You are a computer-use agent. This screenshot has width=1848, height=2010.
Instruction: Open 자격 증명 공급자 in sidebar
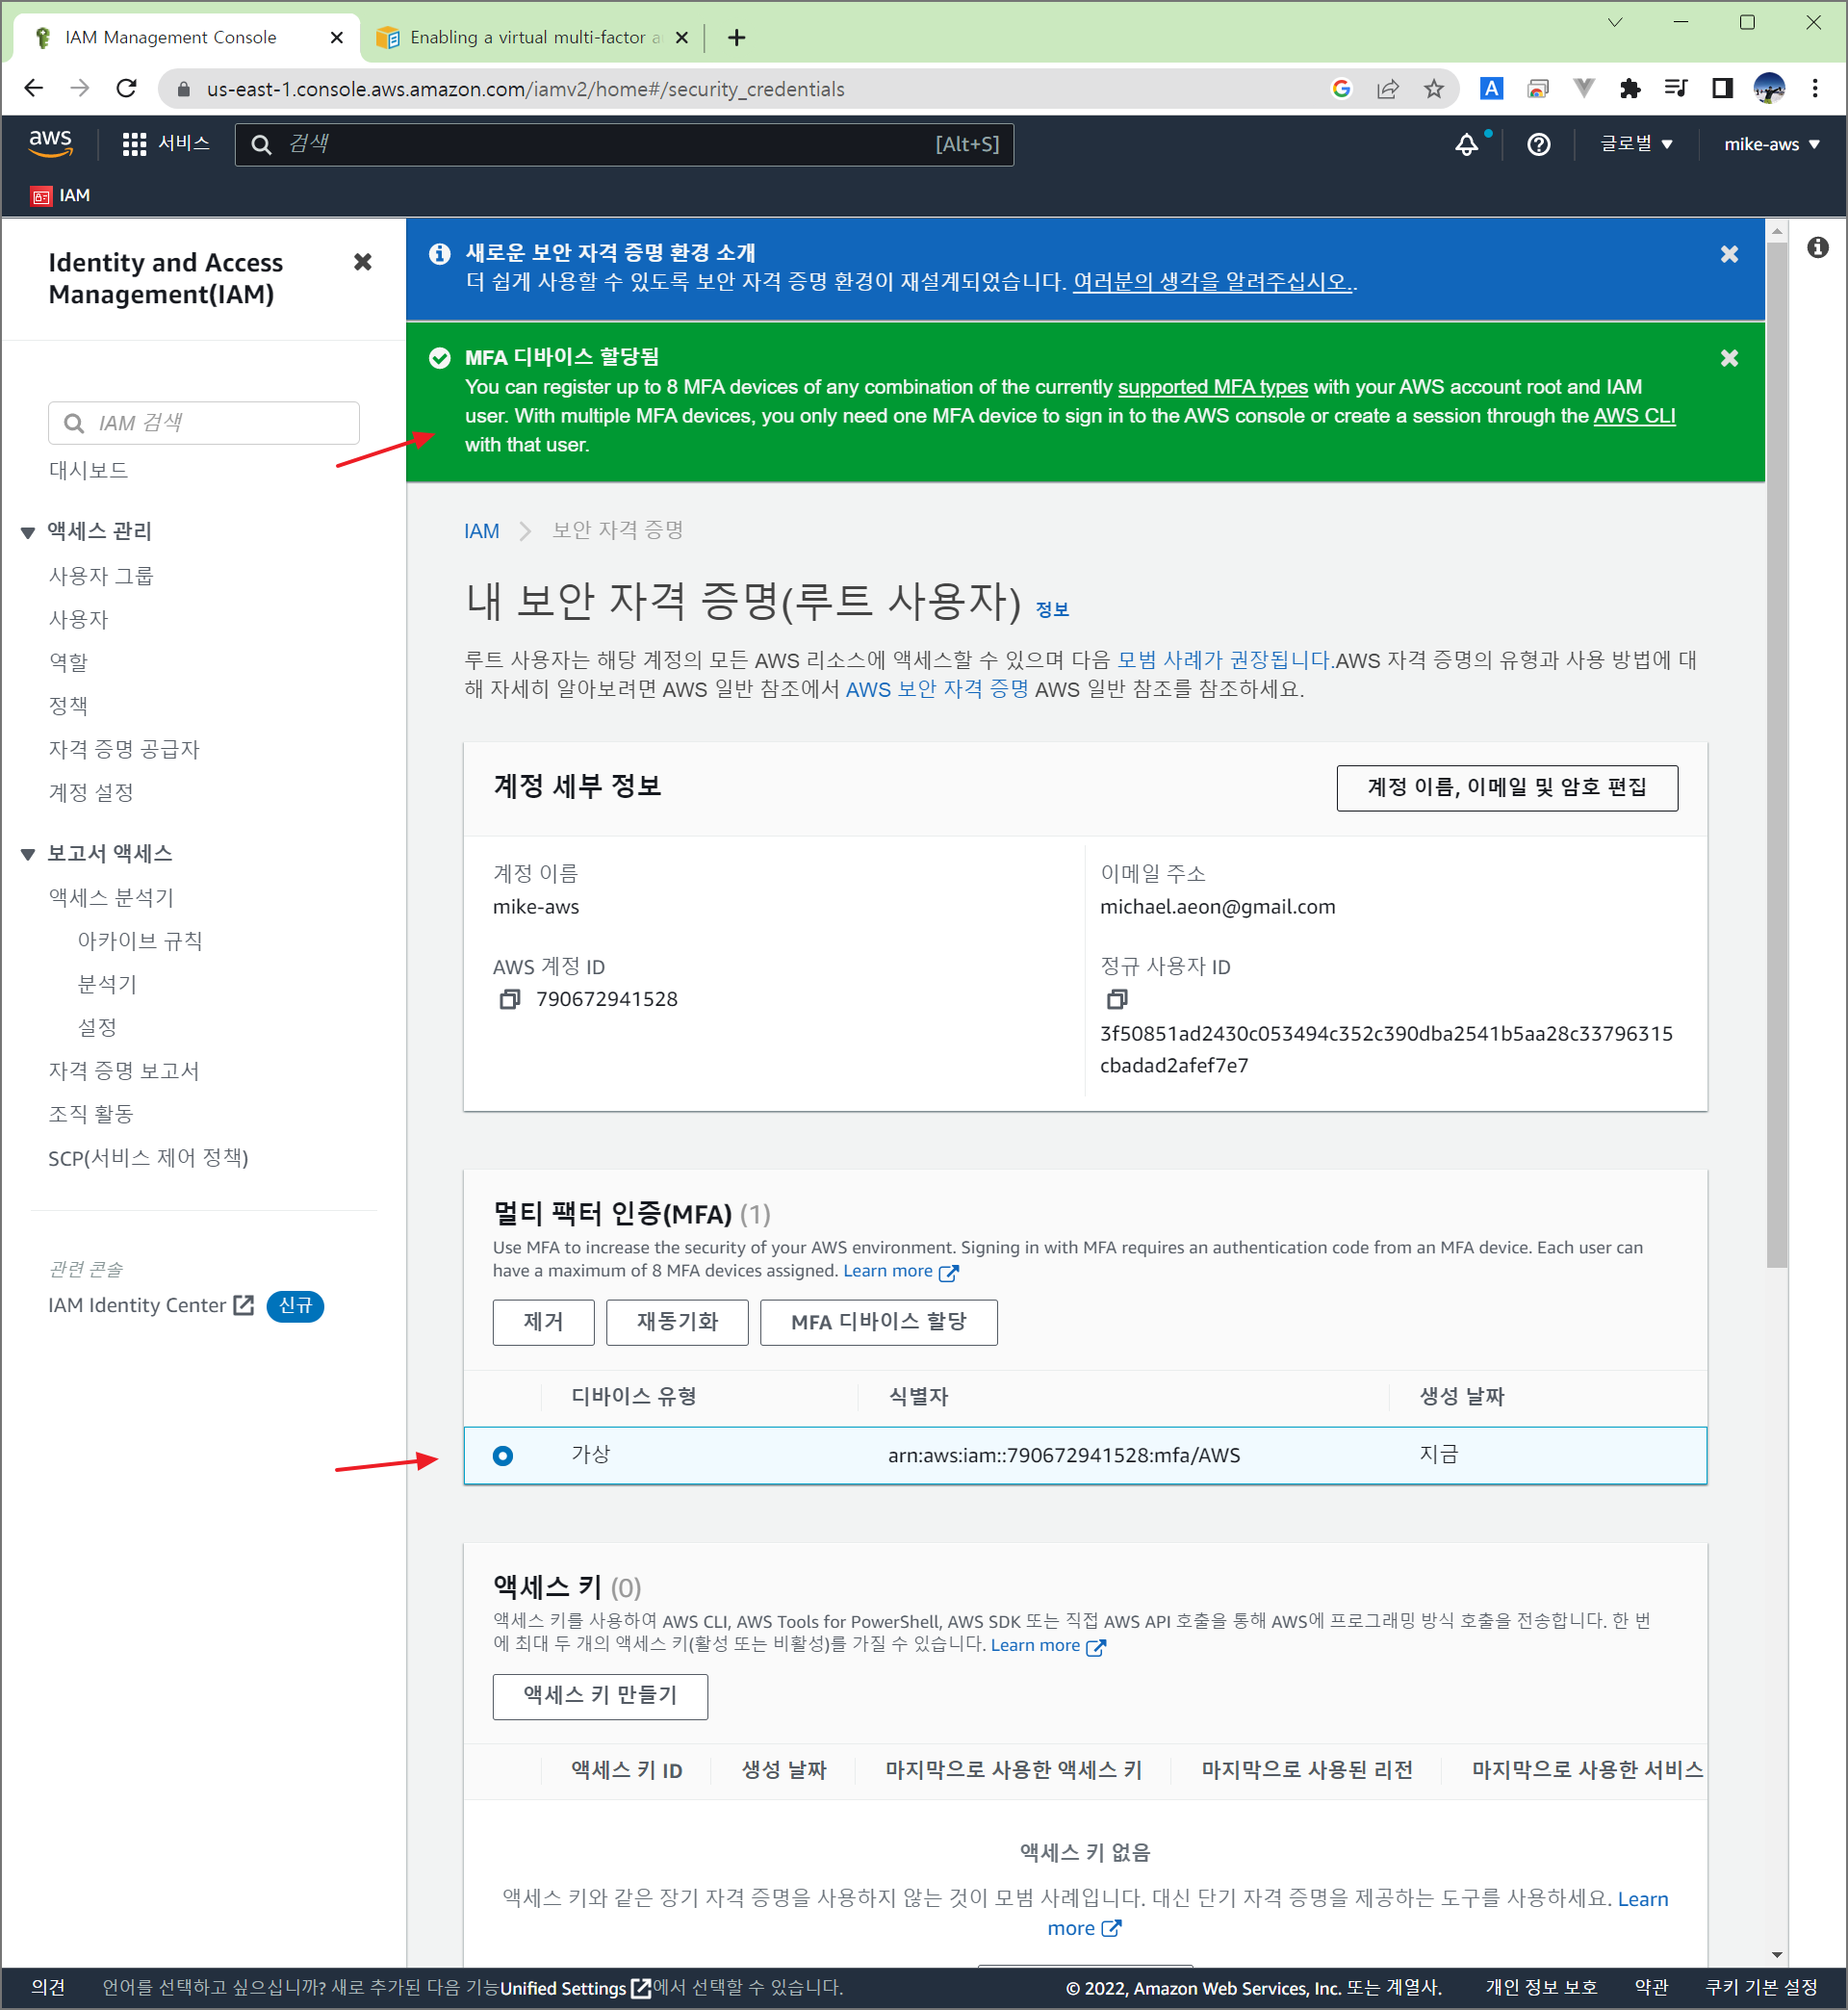tap(124, 749)
